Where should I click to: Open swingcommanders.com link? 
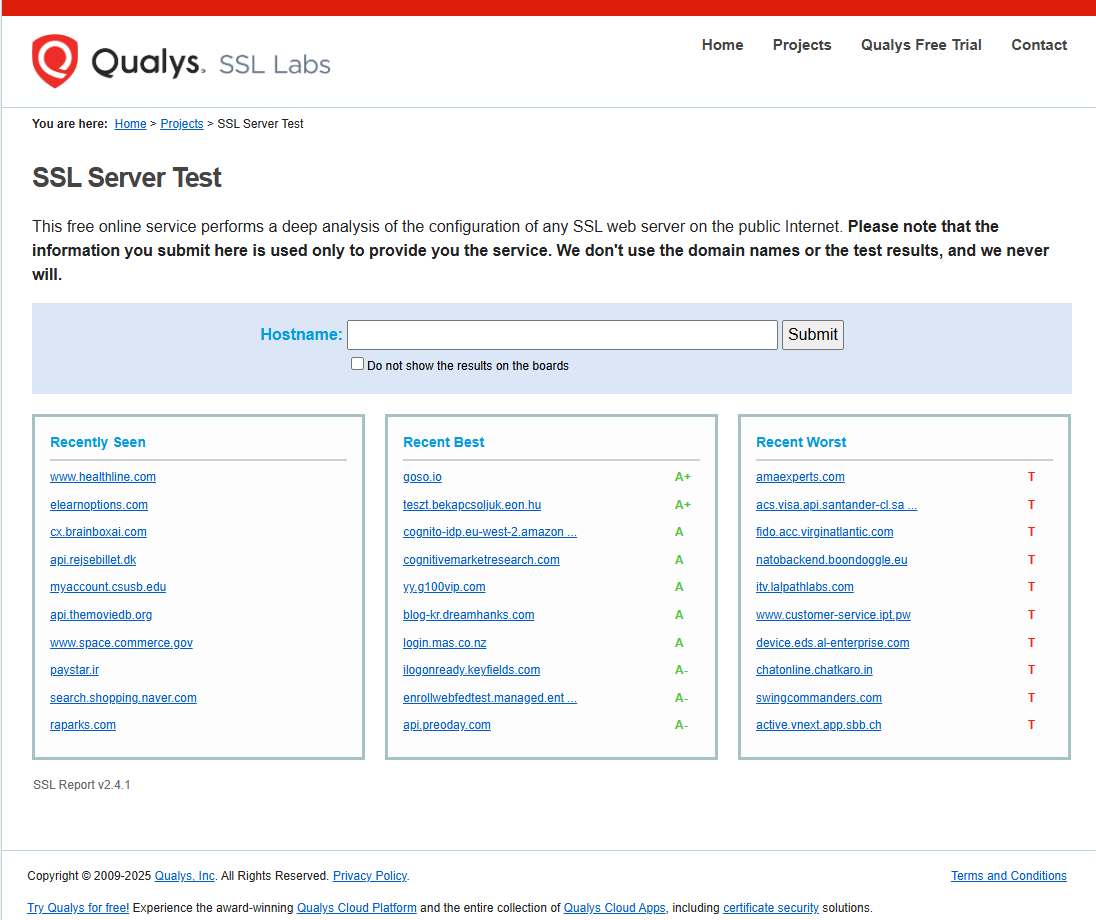pyautogui.click(x=819, y=698)
